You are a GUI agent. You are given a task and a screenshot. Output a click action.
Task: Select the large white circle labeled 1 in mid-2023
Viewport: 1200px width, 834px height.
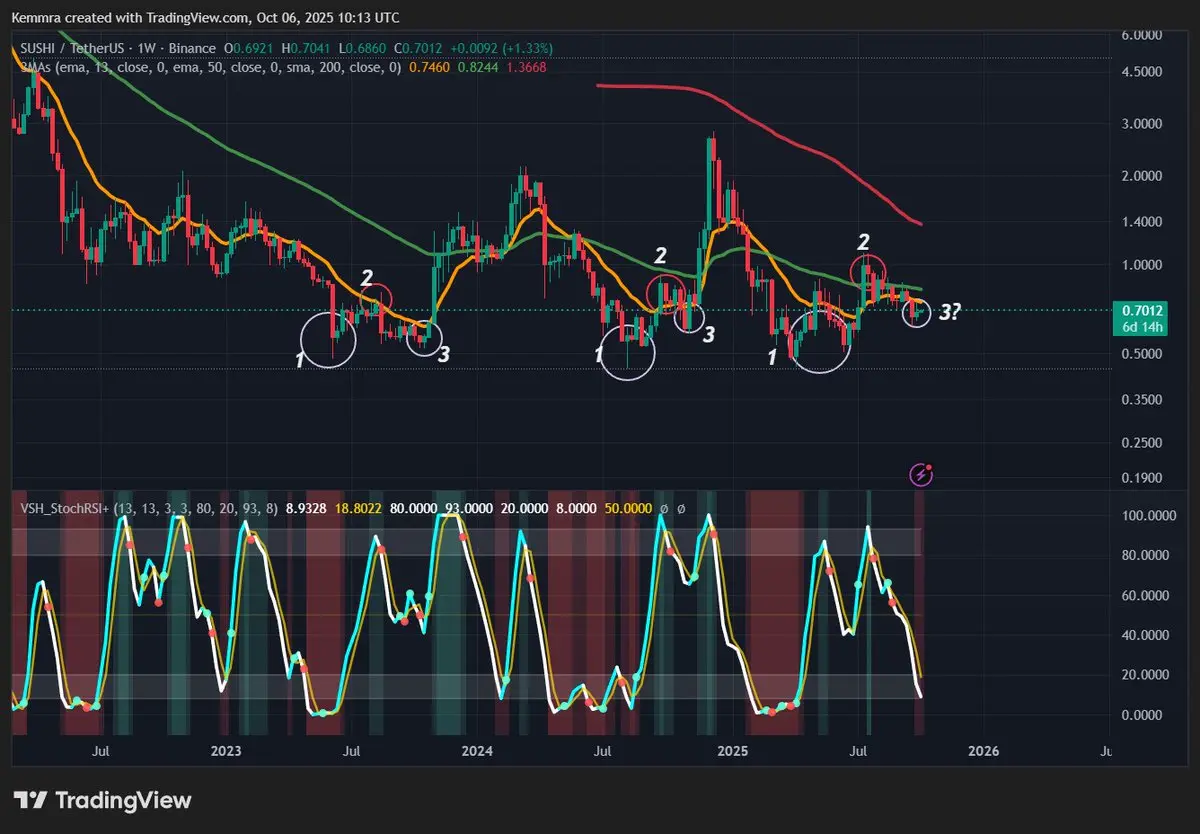coord(329,340)
